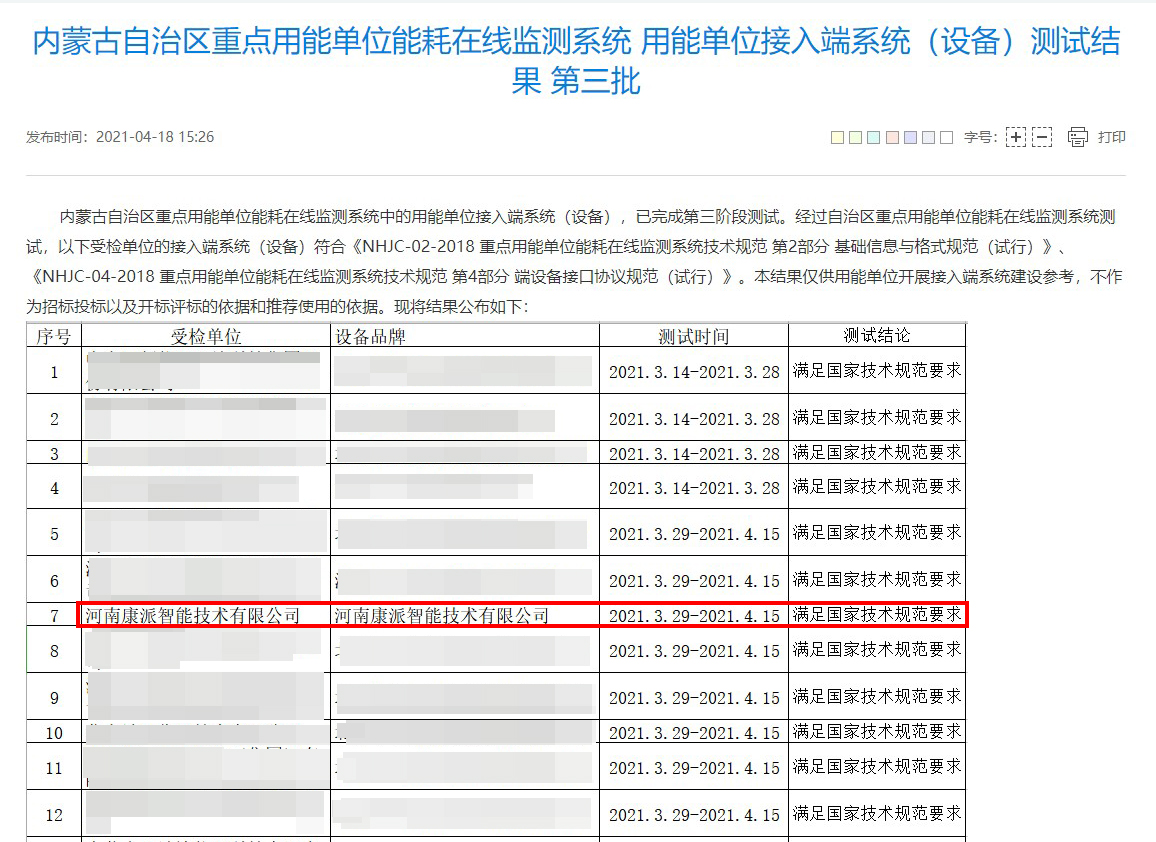Viewport: 1156px width, 842px height.
Task: Select the white background swatch
Action: pyautogui.click(x=946, y=137)
